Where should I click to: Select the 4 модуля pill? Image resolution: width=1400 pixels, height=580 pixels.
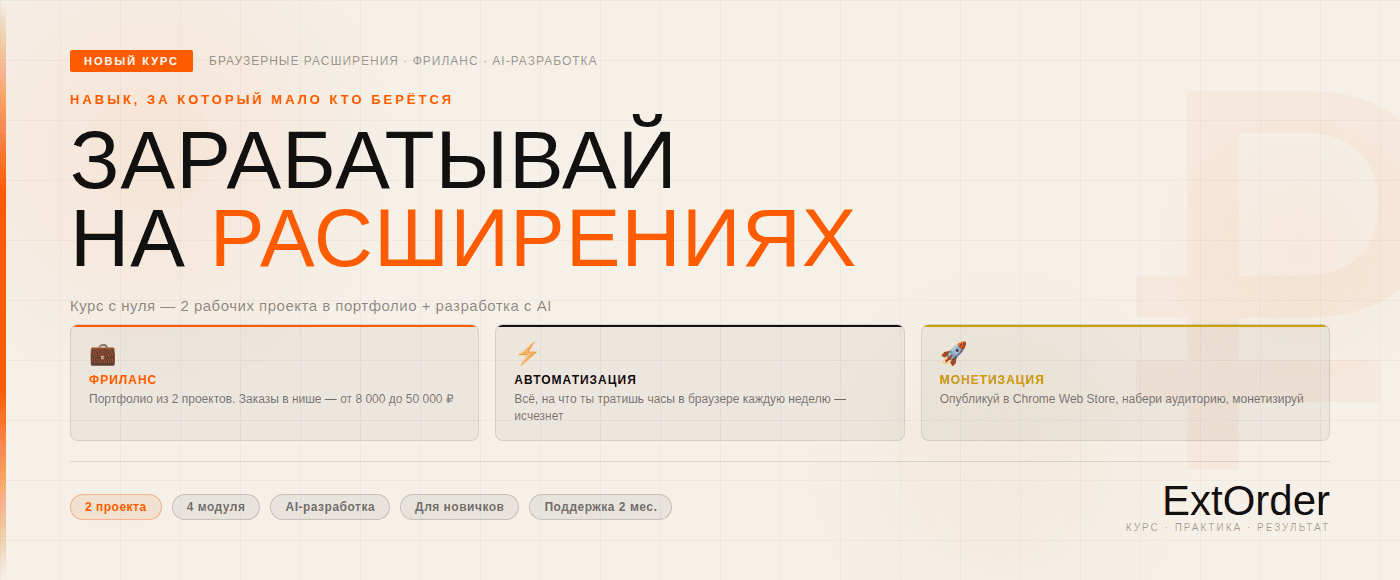coord(216,507)
